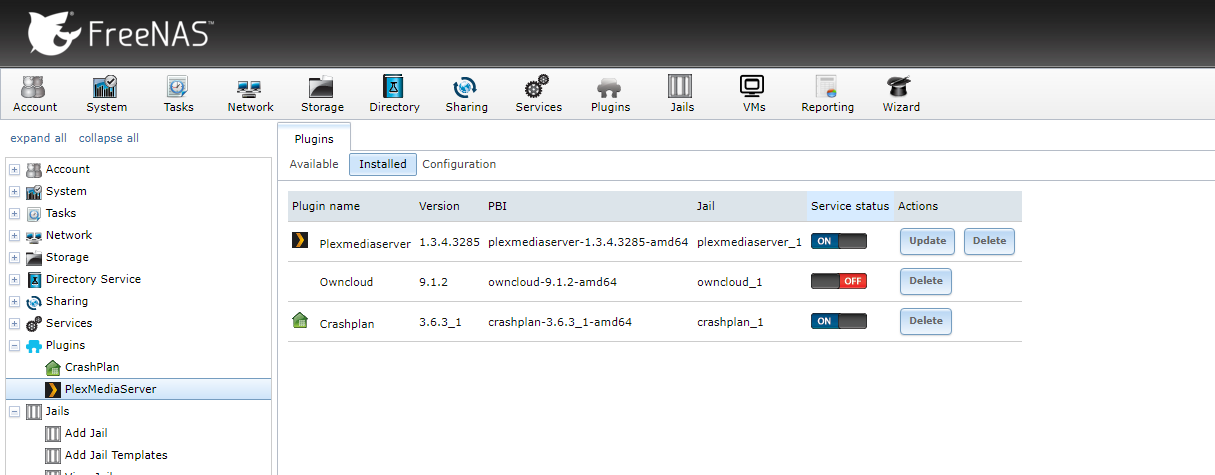This screenshot has width=1215, height=475.
Task: Expand the Tasks tree node
Action: point(15,213)
